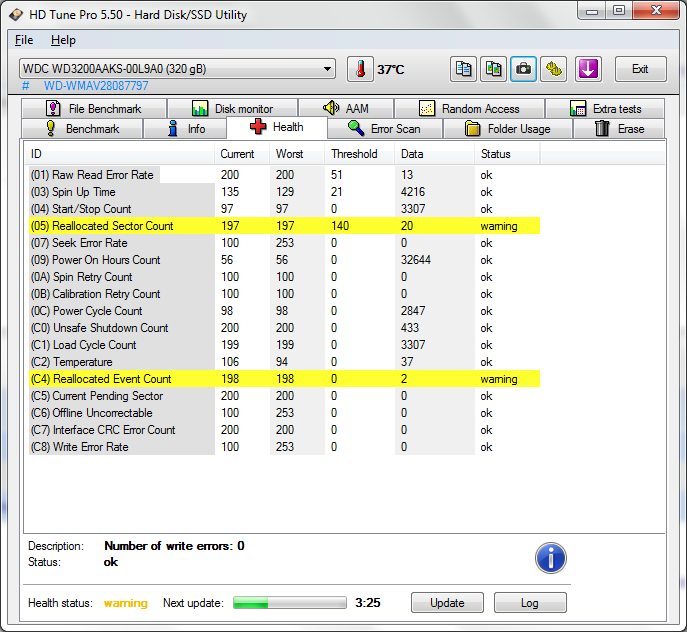Click warning status in Reallocated Sector row
Screen dimensions: 687x632
pyautogui.click(x=499, y=226)
